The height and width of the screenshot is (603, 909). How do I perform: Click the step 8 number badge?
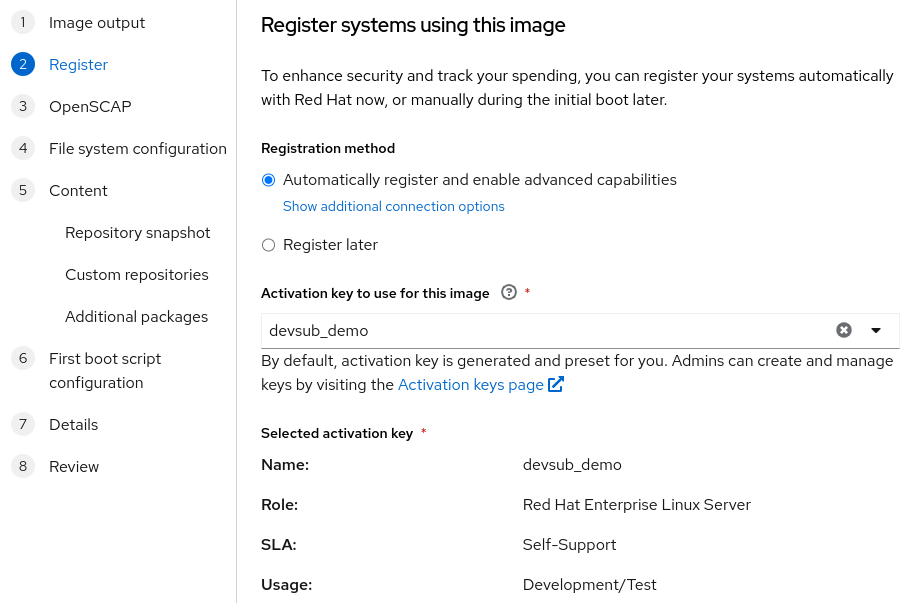click(x=23, y=466)
